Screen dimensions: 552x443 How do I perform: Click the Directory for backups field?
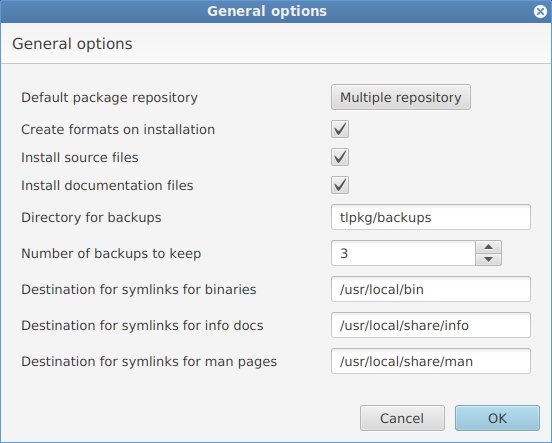pos(431,217)
